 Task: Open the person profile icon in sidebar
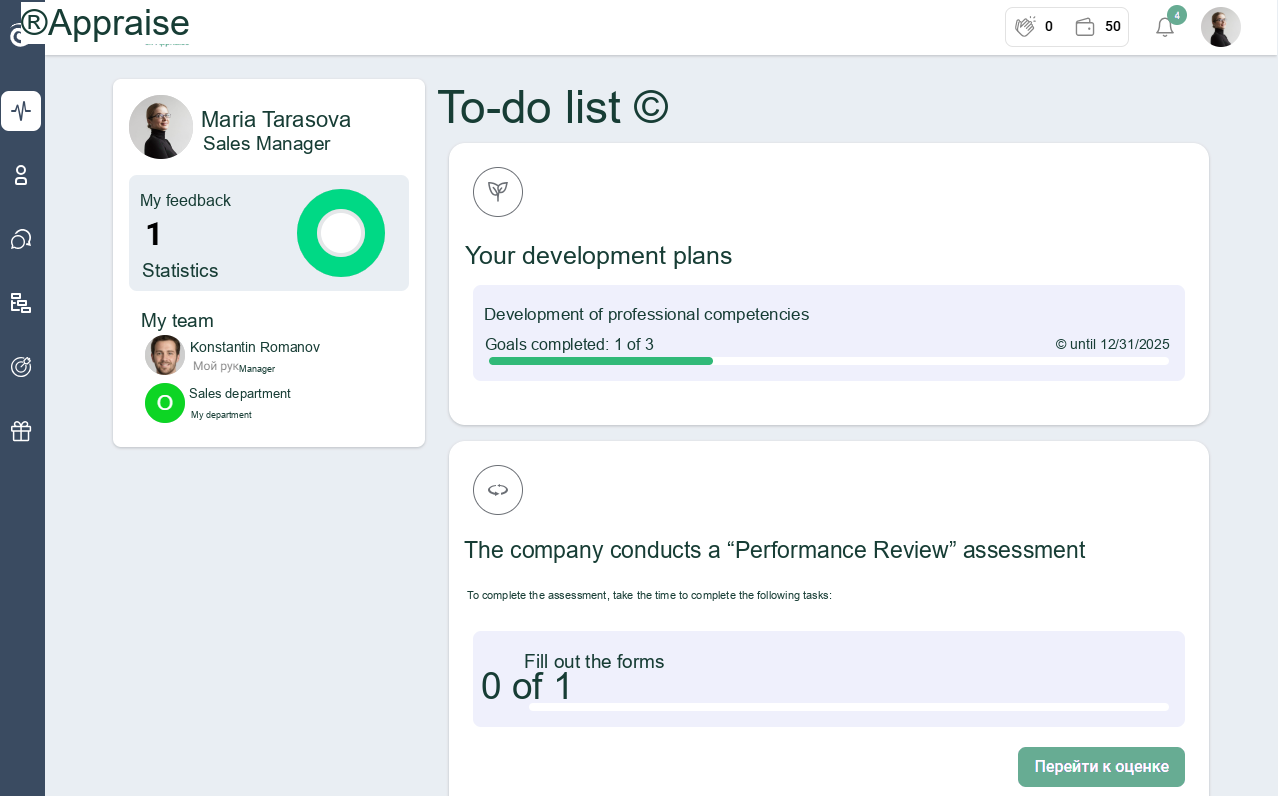click(21, 175)
